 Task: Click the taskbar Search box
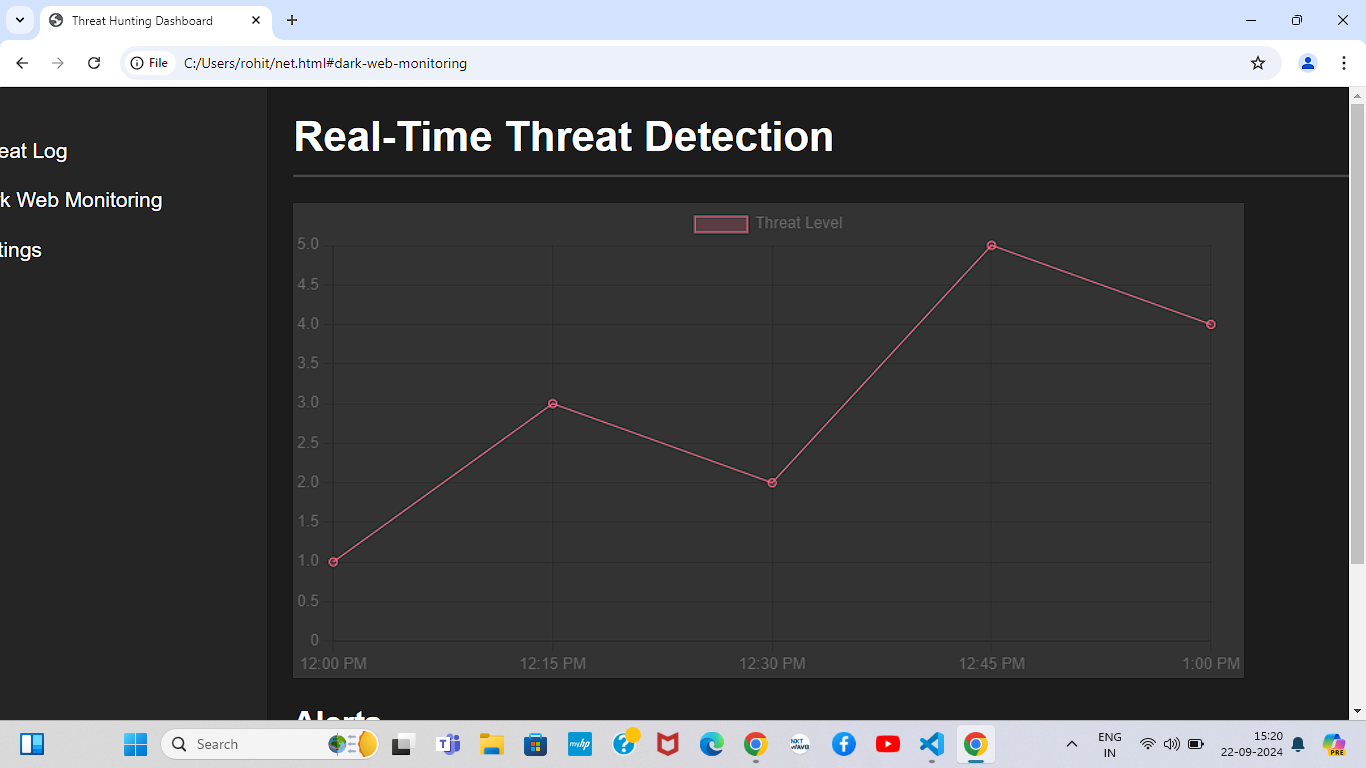point(270,744)
